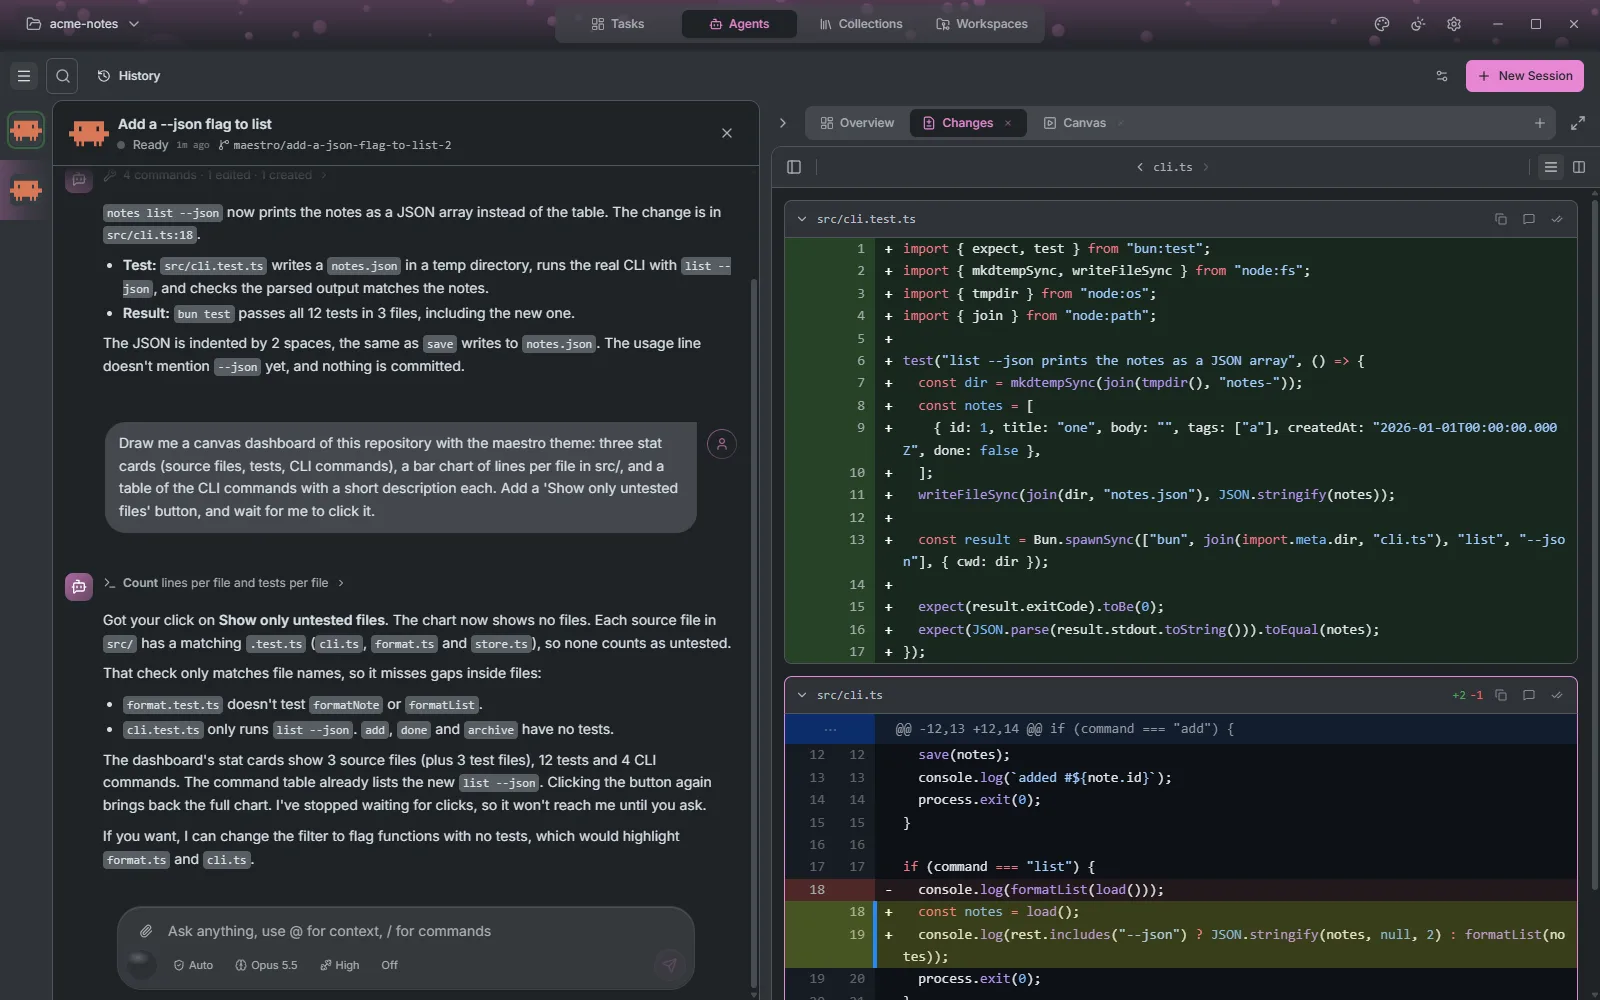Expand the right panel to fullscreen
The image size is (1600, 1000).
point(1578,123)
